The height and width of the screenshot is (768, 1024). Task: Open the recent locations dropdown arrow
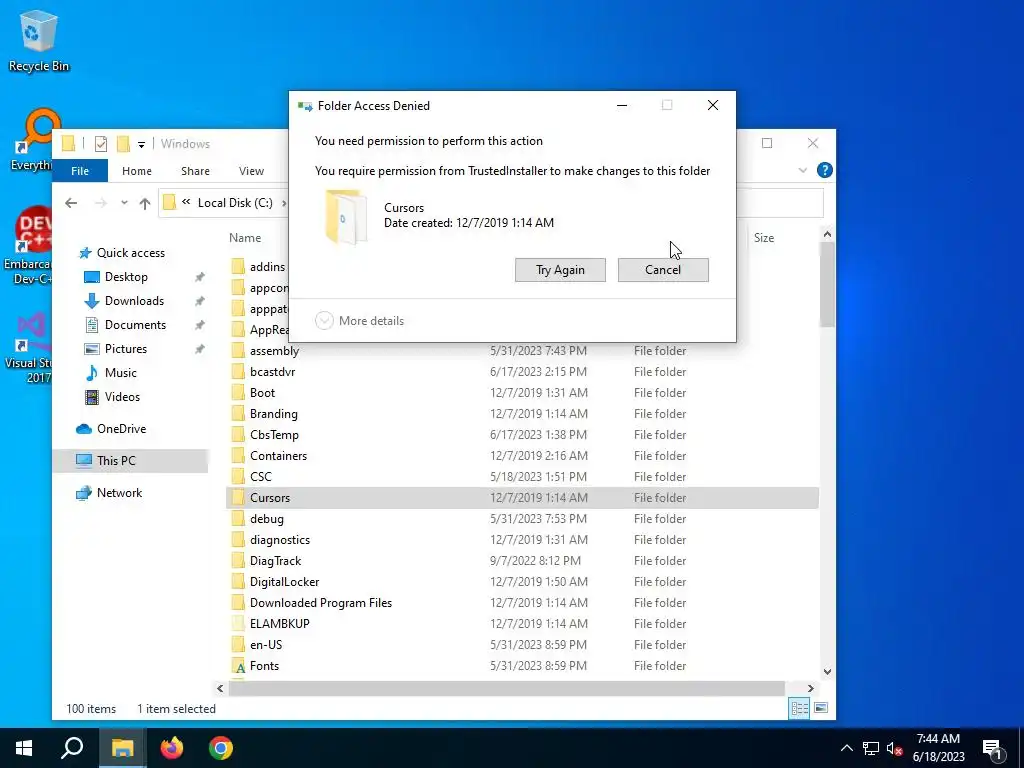[124, 203]
